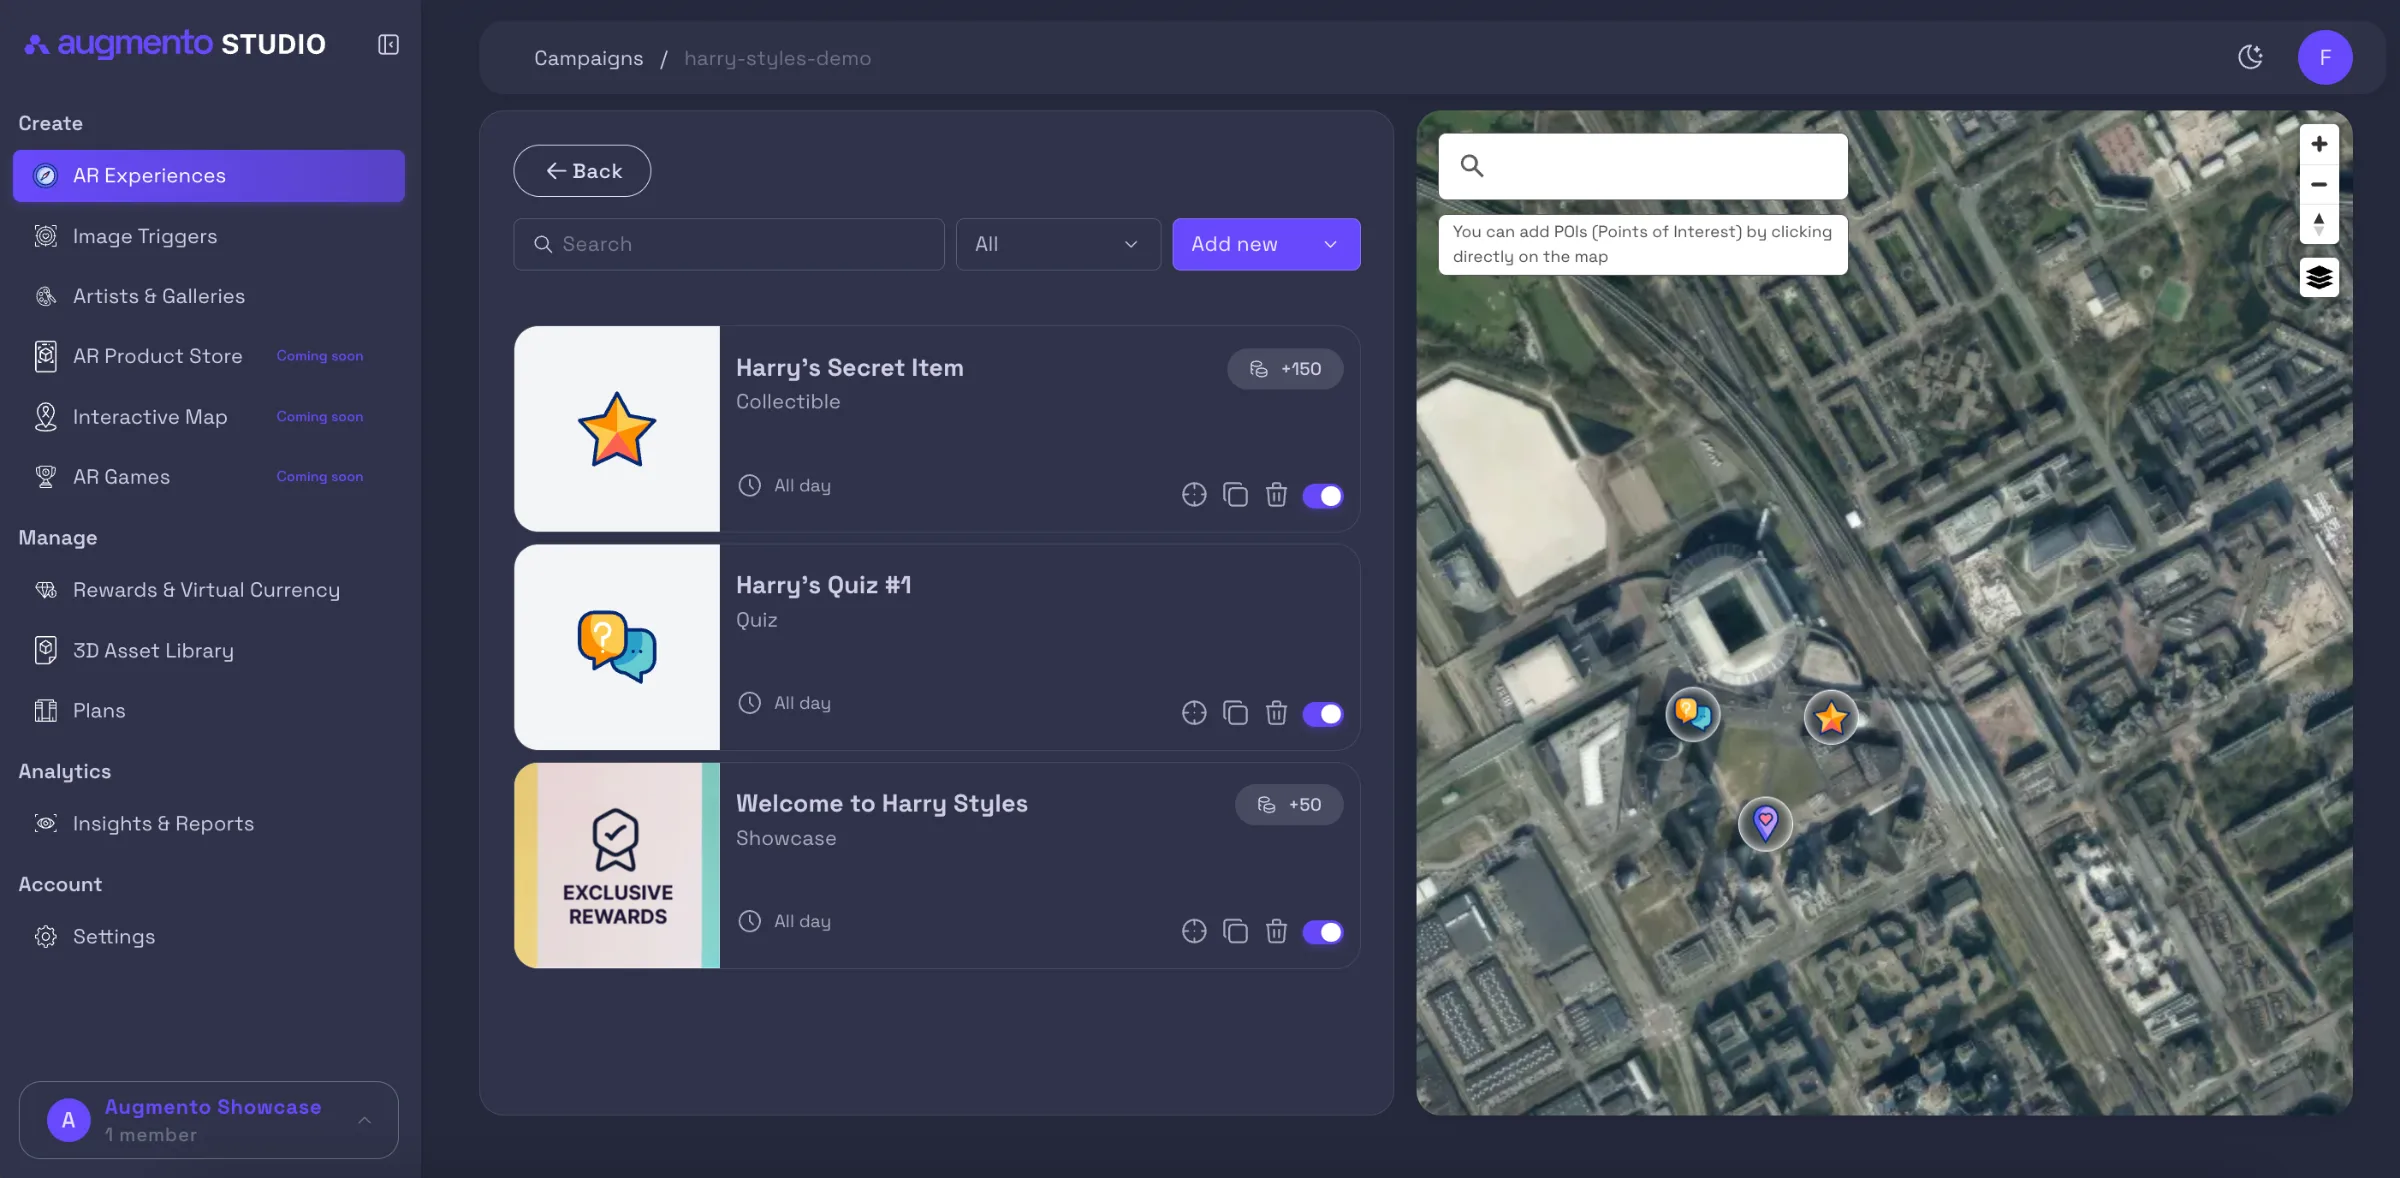Focus the experiences Search field

[x=729, y=244]
